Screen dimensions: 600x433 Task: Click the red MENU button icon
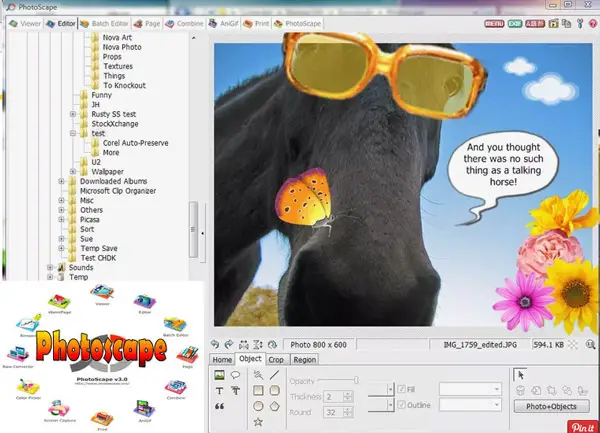point(494,23)
